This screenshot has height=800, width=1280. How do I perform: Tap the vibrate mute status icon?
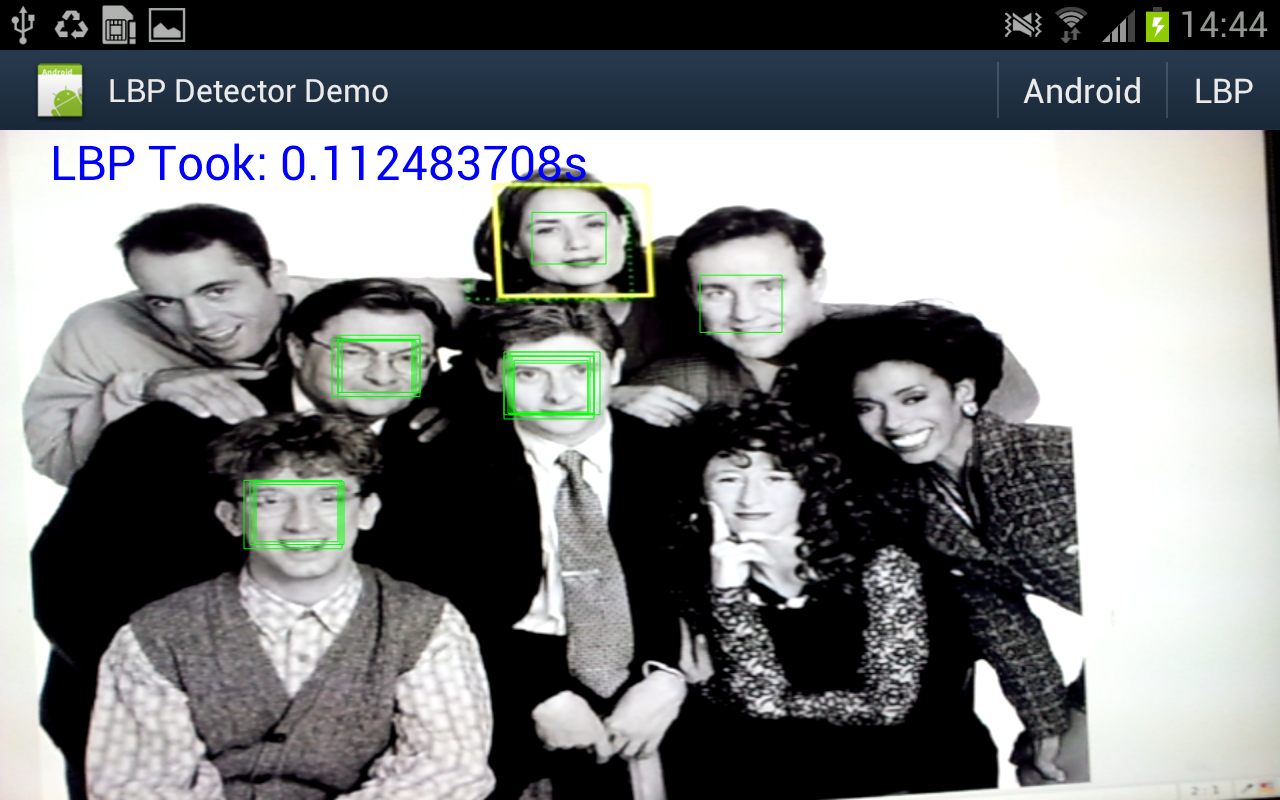click(x=1023, y=25)
